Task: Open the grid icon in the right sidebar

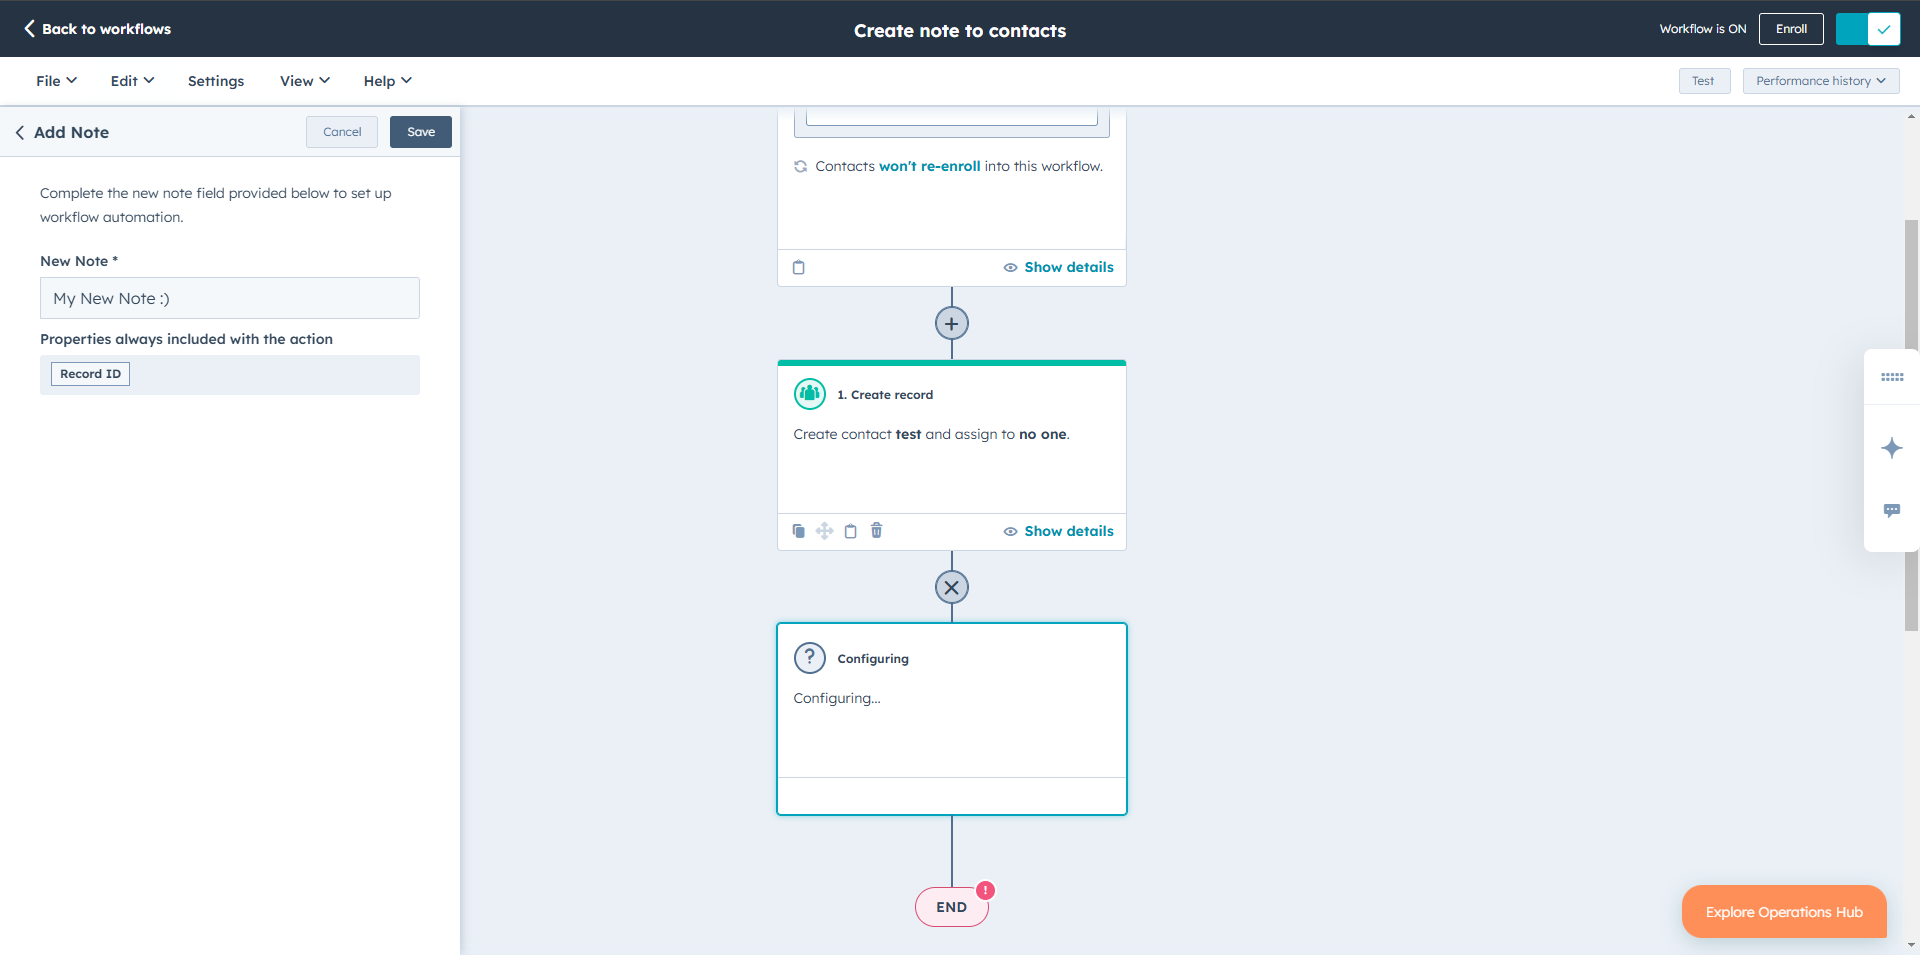Action: point(1891,377)
